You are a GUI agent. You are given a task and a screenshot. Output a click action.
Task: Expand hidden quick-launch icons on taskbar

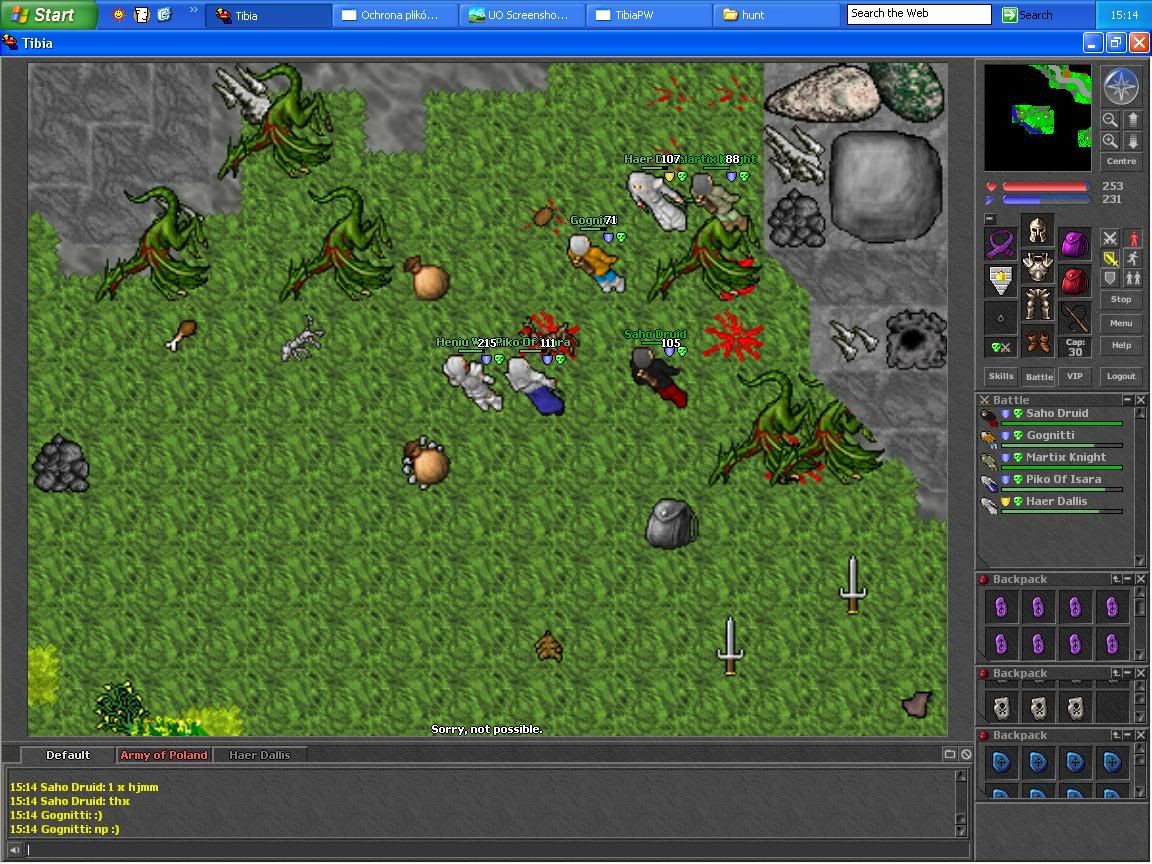pyautogui.click(x=194, y=10)
